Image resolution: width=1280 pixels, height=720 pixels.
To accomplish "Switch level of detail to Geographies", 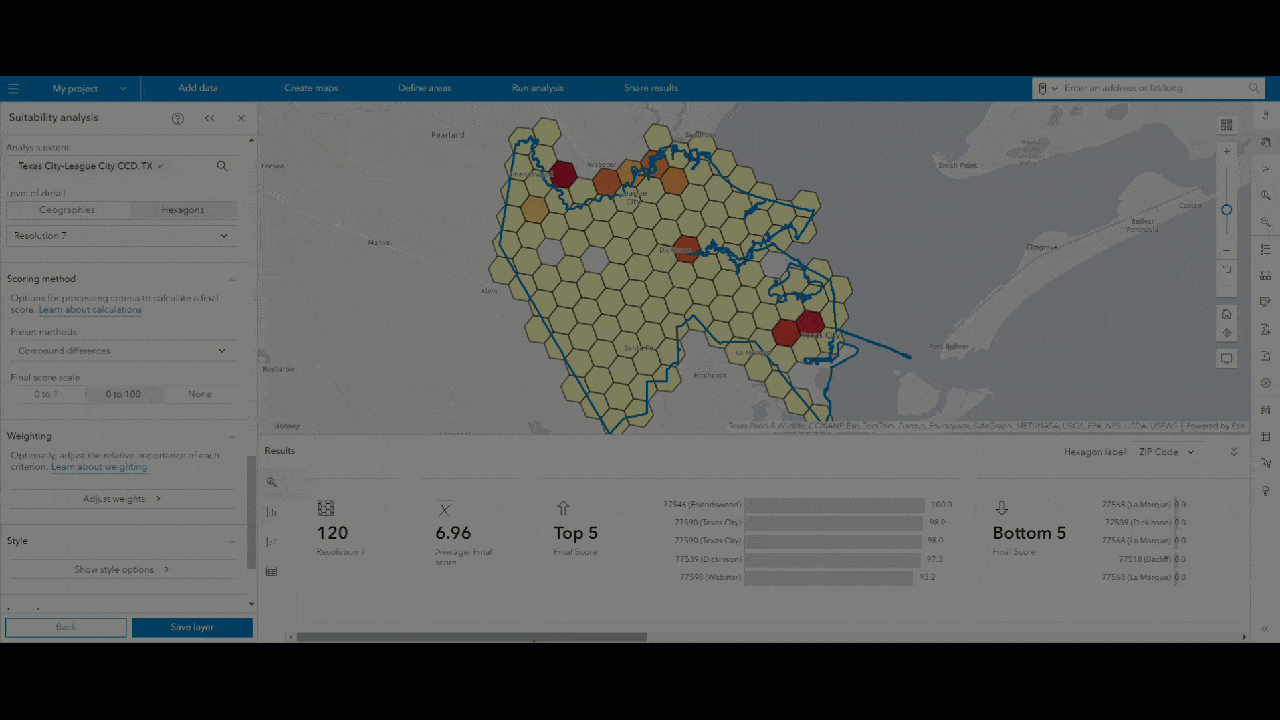I will pos(66,209).
